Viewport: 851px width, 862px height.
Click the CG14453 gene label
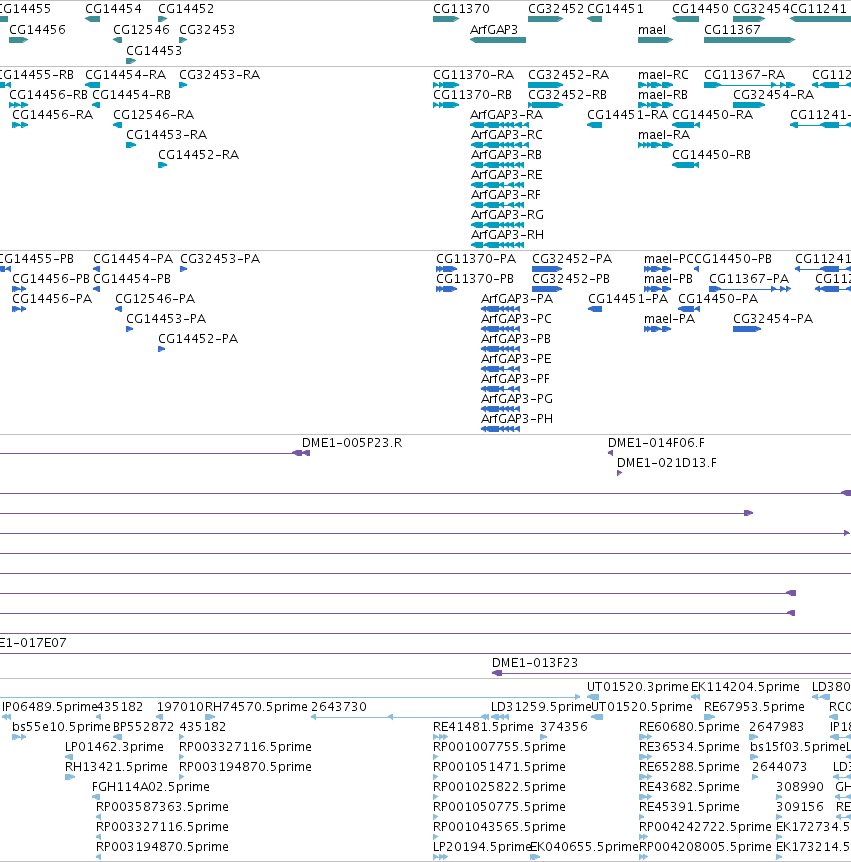[154, 51]
